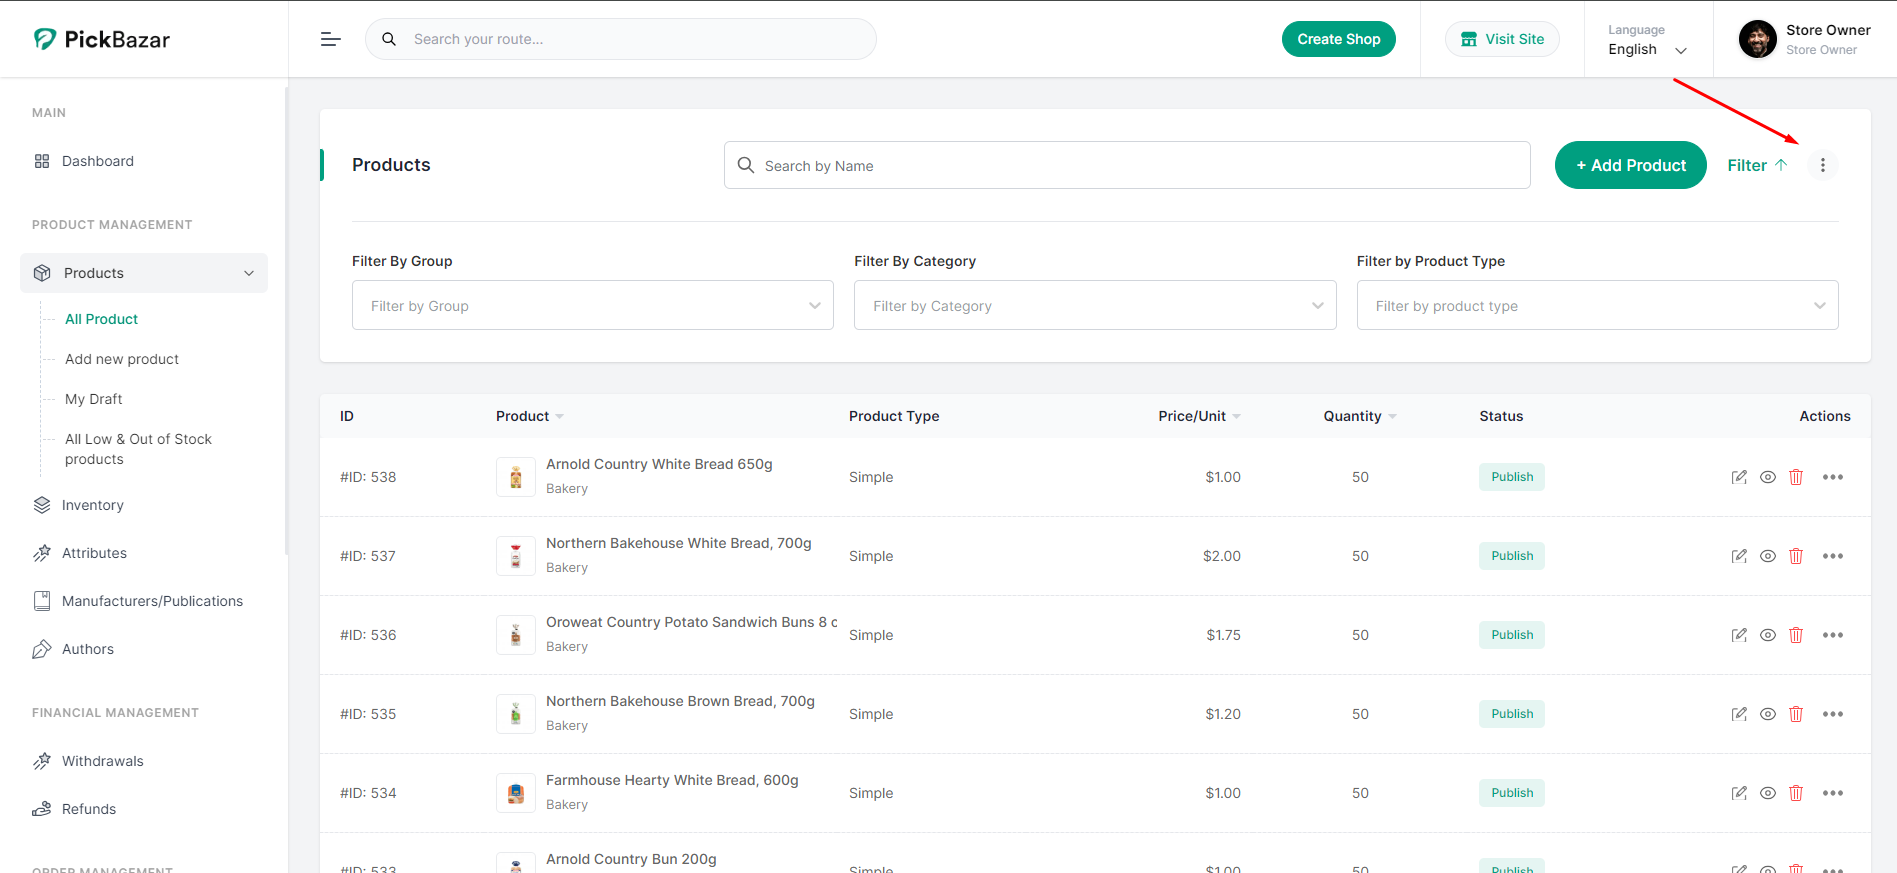Click thumbnail of Farmhouse Hearty White Bread
This screenshot has height=873, width=1897.
[x=515, y=793]
